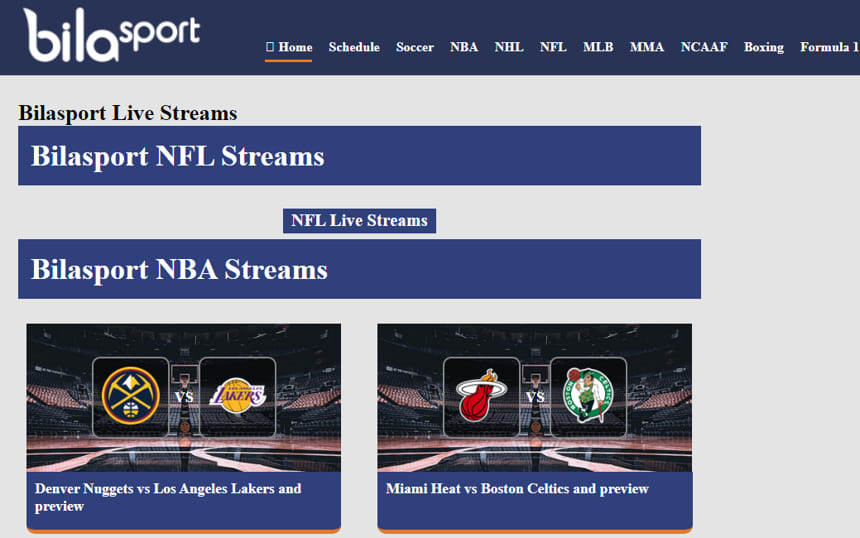
Task: Go to the Soccer section
Action: click(415, 47)
